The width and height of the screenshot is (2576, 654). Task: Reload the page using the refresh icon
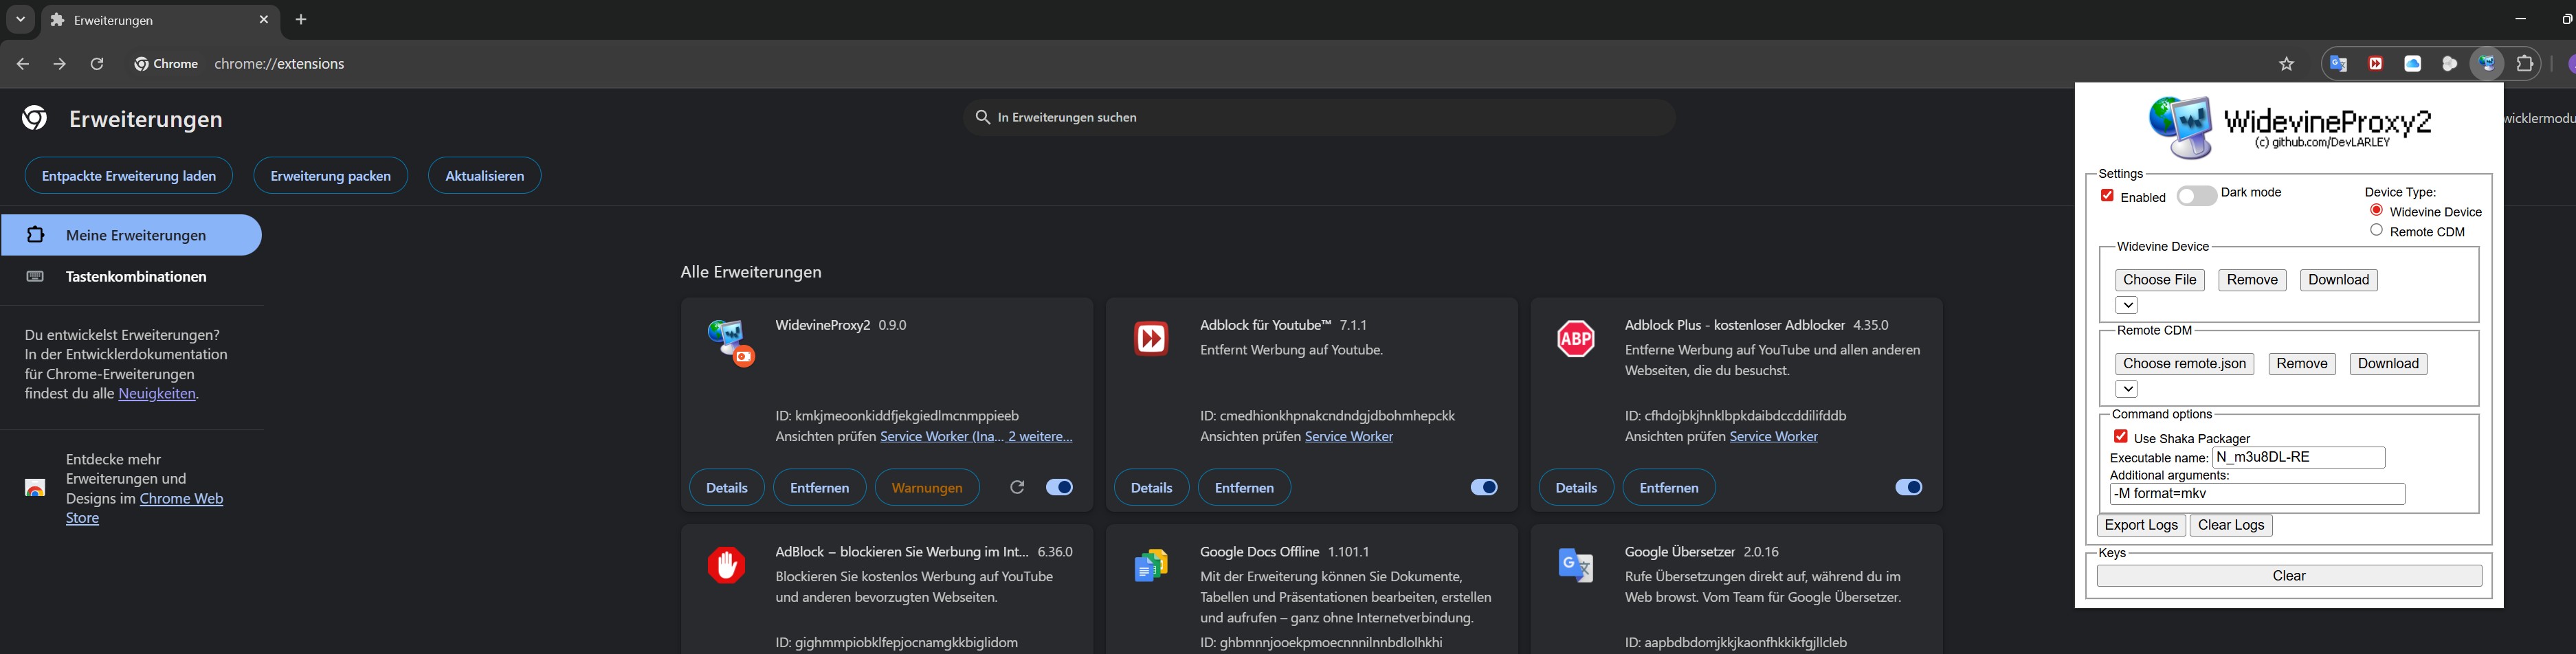pyautogui.click(x=97, y=64)
